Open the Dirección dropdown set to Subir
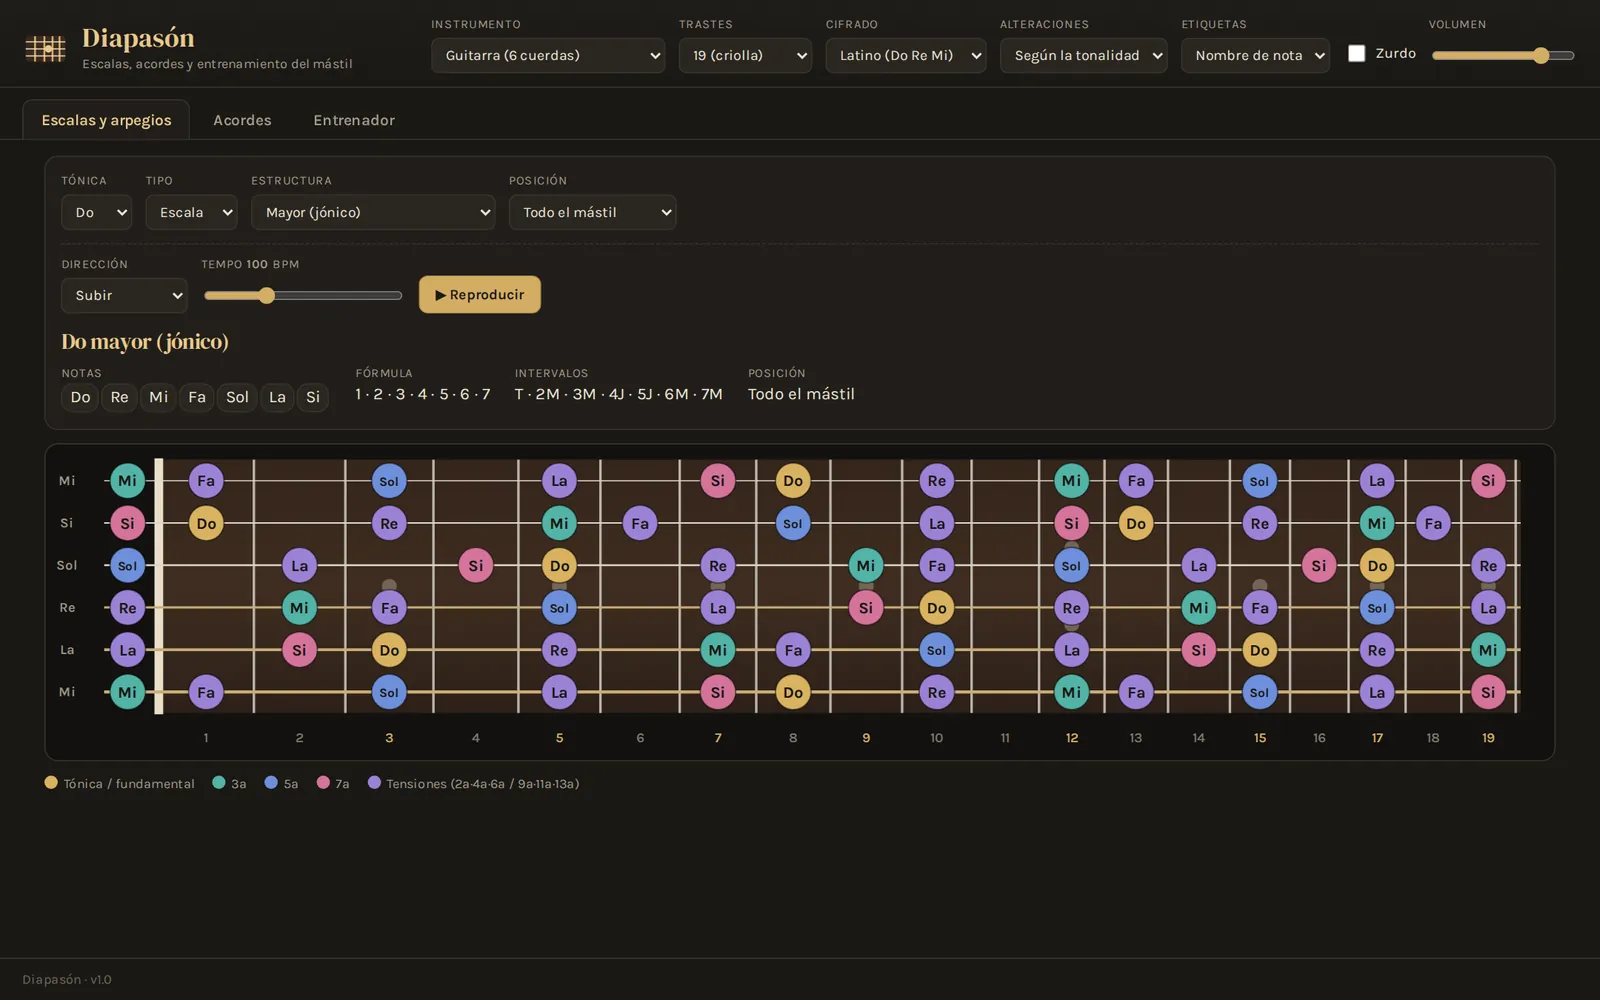This screenshot has height=1000, width=1600. coord(124,295)
